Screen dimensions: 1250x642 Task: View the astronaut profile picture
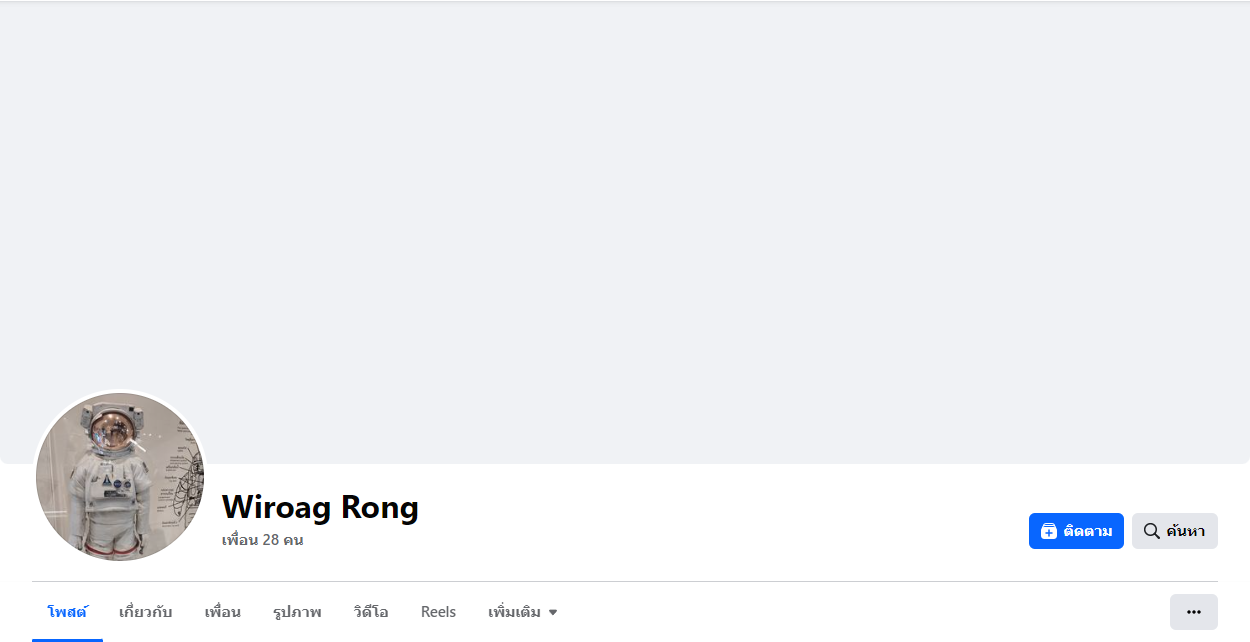click(120, 476)
